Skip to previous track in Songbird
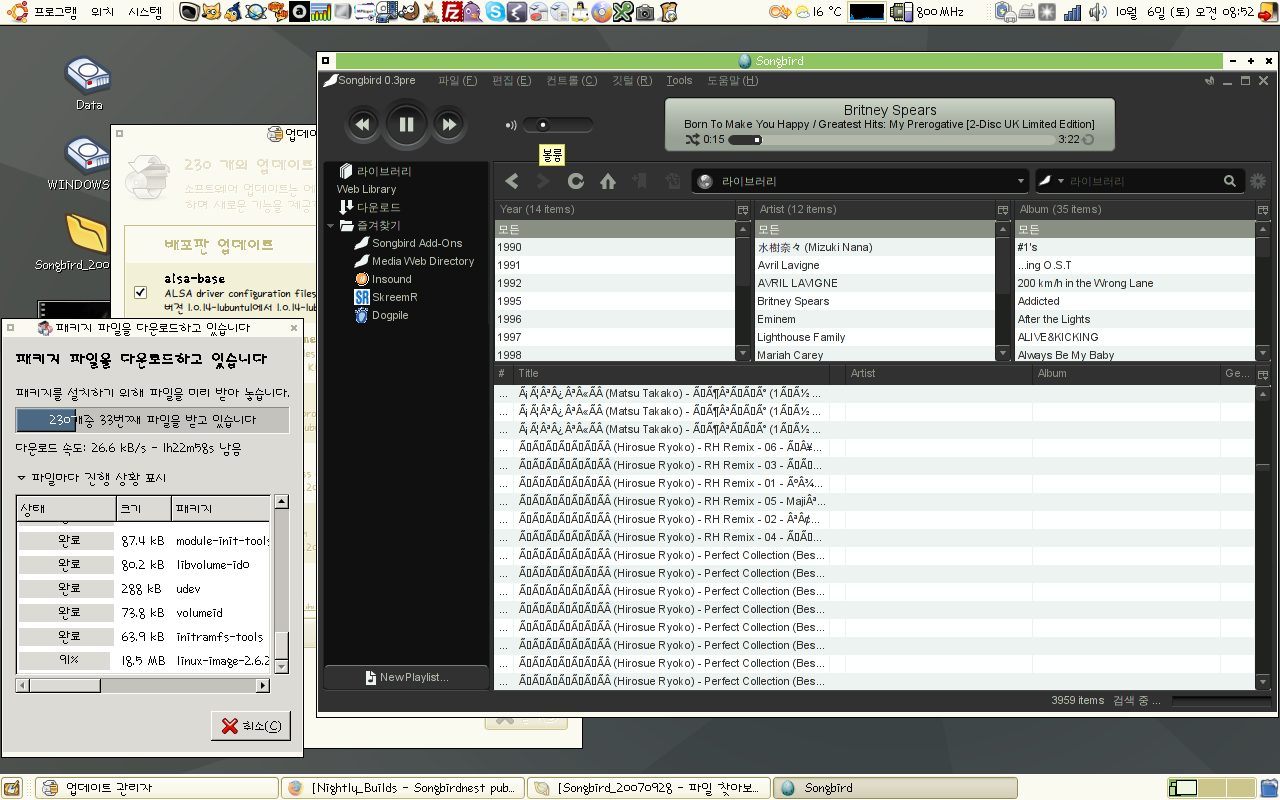1280x800 pixels. tap(363, 124)
